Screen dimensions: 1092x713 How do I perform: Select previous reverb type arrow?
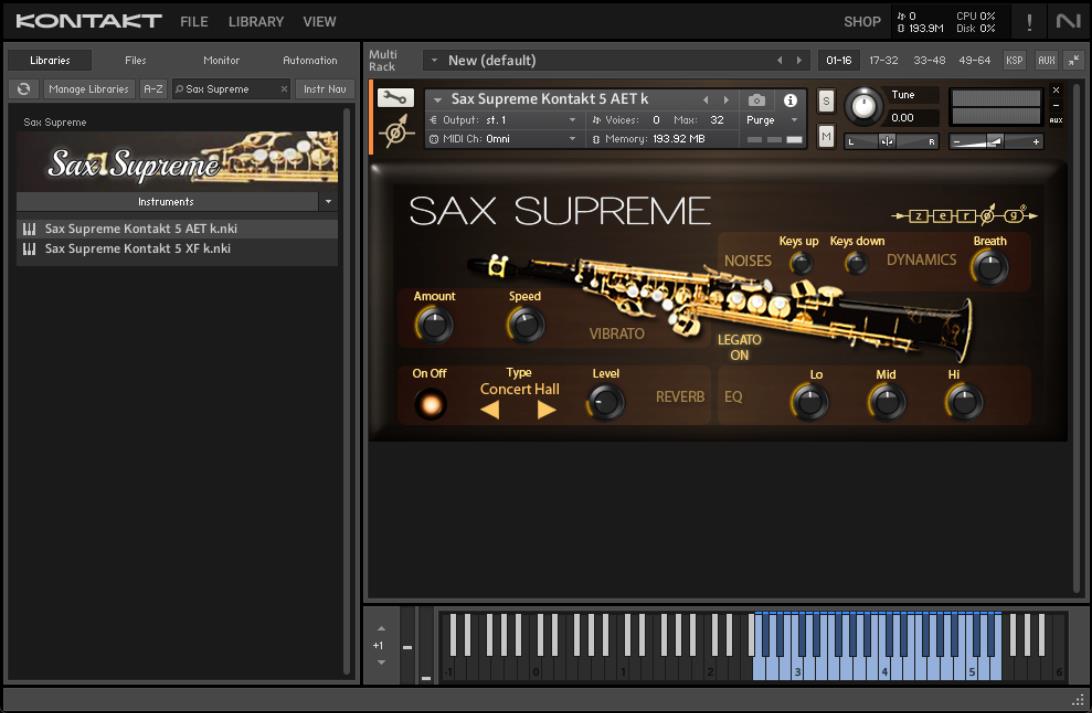pos(490,409)
